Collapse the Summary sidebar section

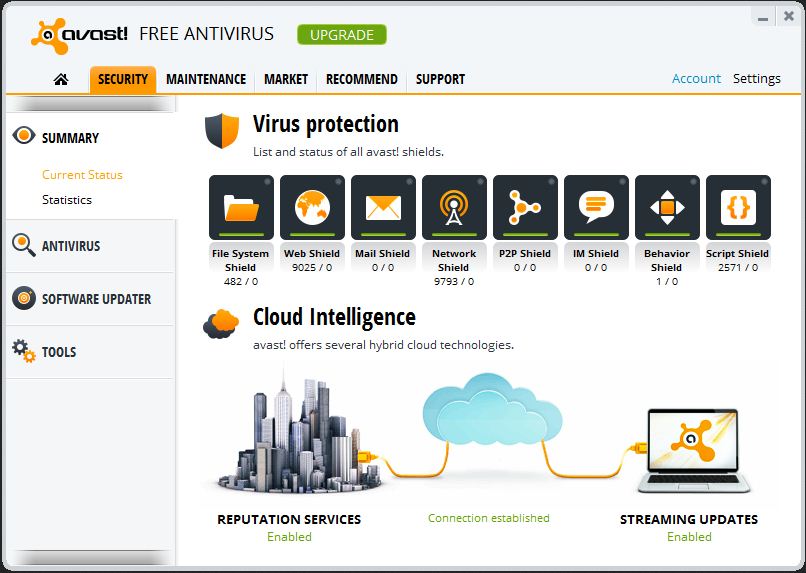pos(90,137)
